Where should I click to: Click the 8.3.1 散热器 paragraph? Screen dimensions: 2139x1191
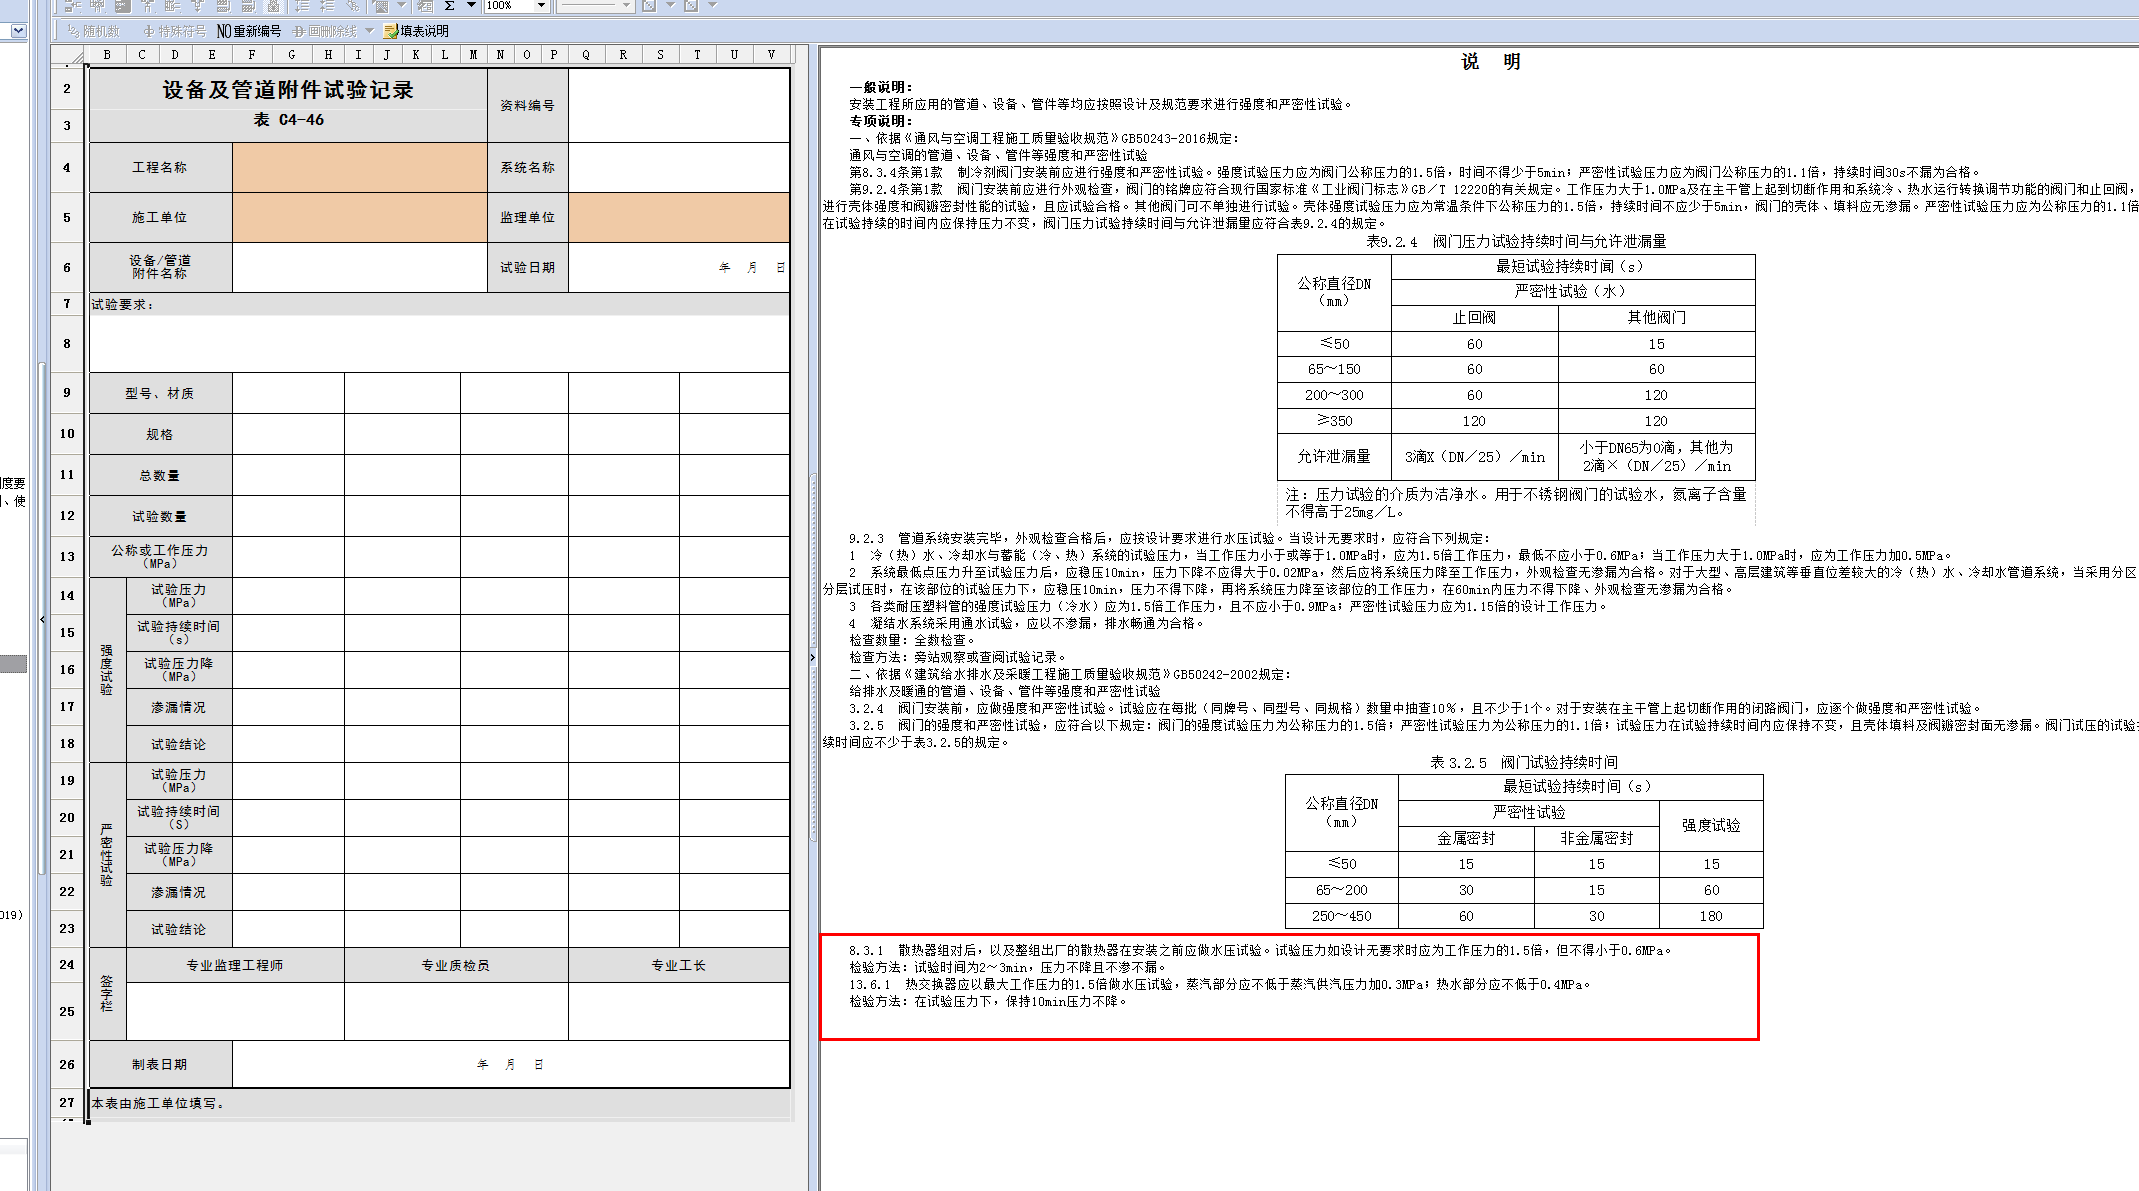(1260, 950)
